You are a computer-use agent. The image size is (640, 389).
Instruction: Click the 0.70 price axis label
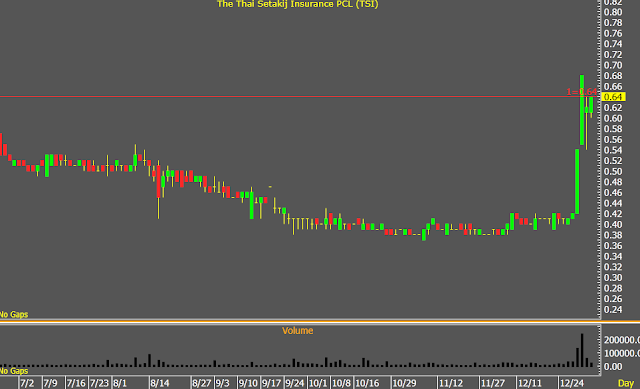click(613, 65)
